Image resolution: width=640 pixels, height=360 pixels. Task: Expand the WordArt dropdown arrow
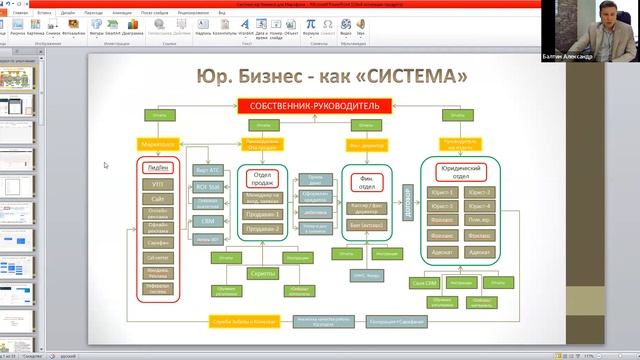(x=245, y=38)
